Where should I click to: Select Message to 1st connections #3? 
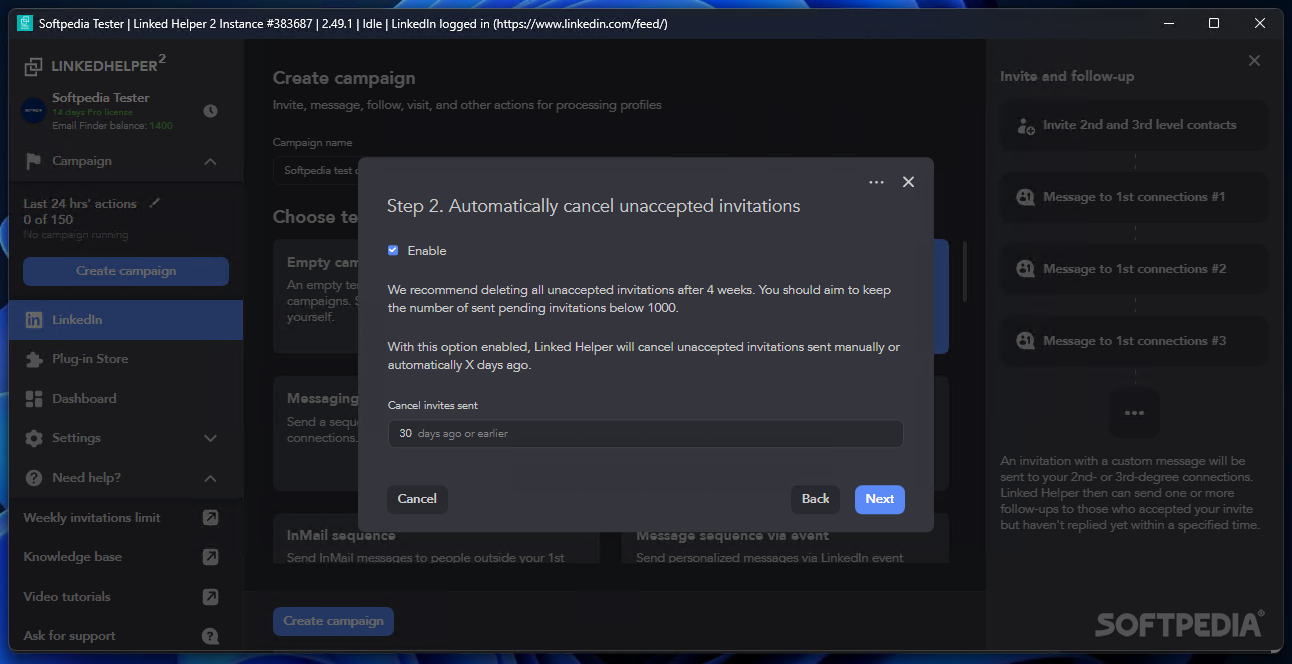click(x=1134, y=341)
